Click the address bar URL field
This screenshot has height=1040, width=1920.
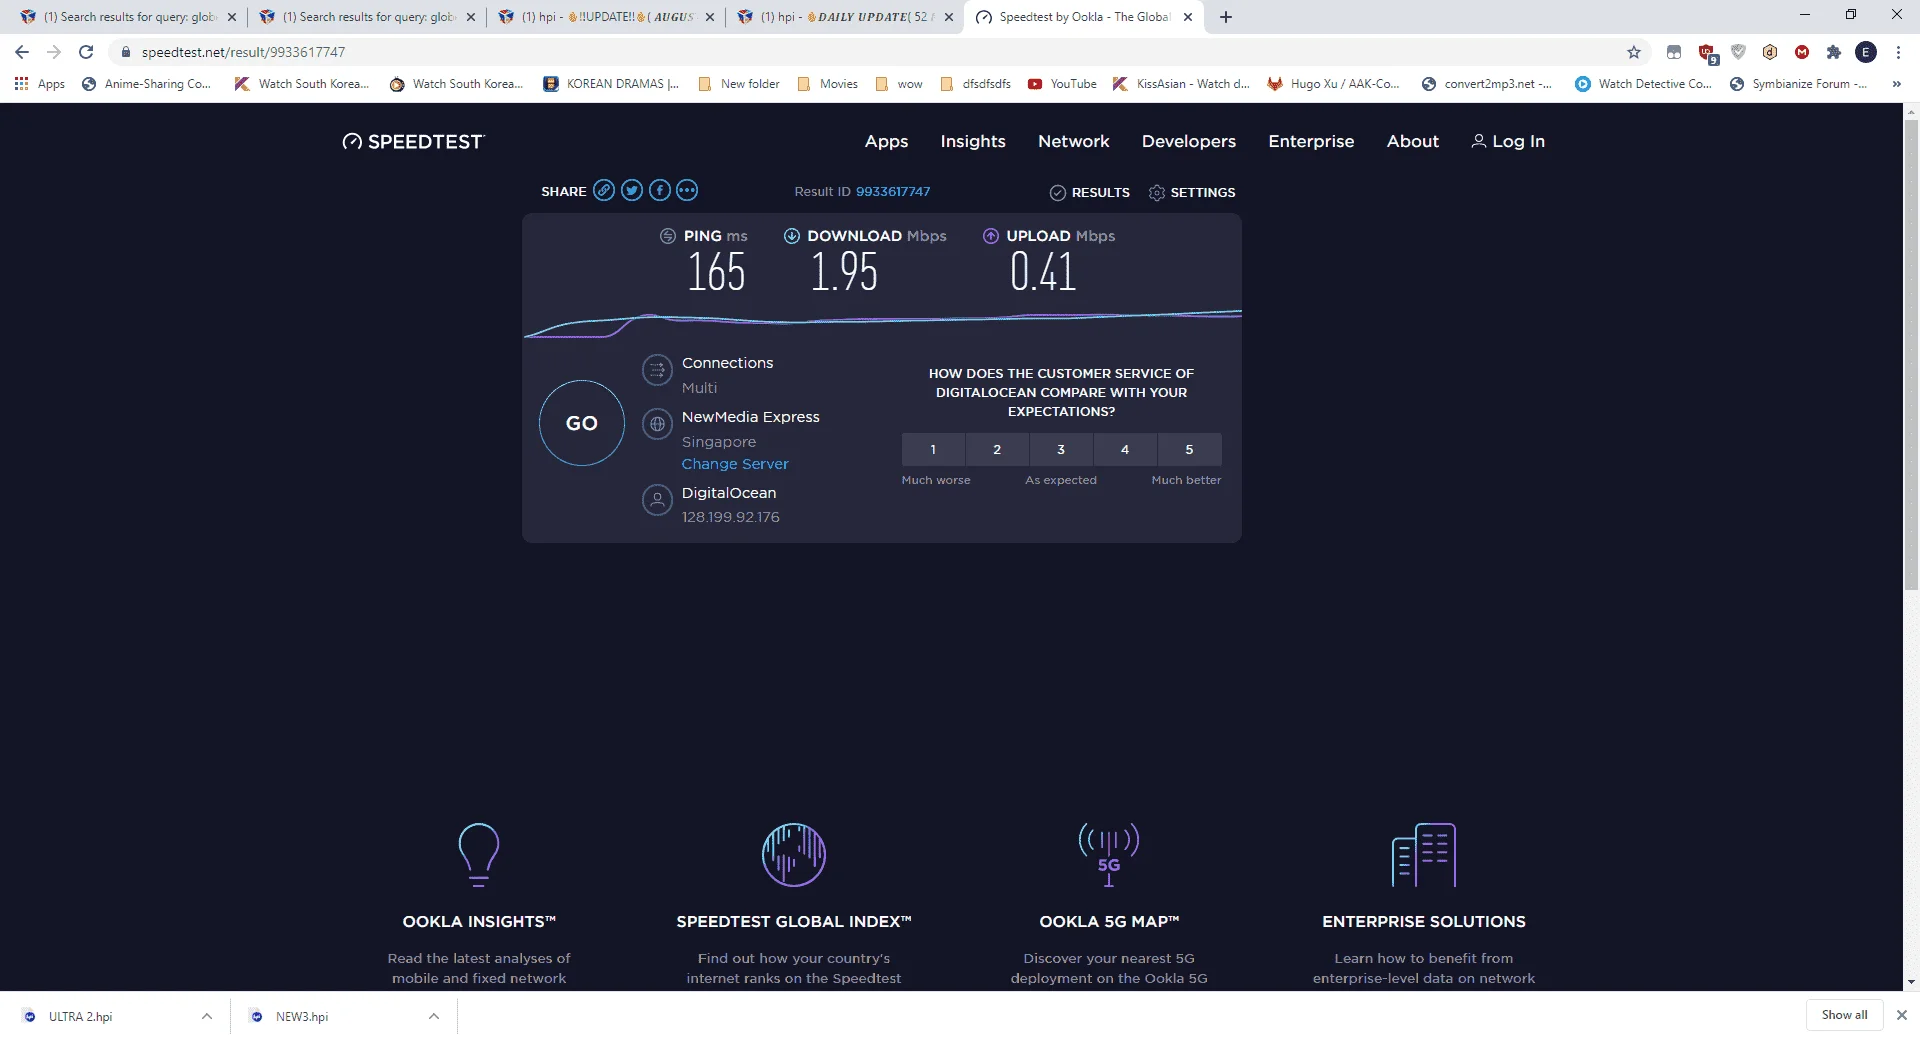click(870, 52)
